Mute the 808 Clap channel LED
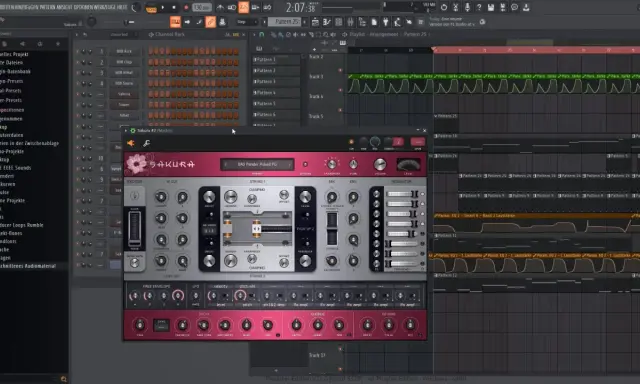The image size is (640, 384). pyautogui.click(x=77, y=62)
